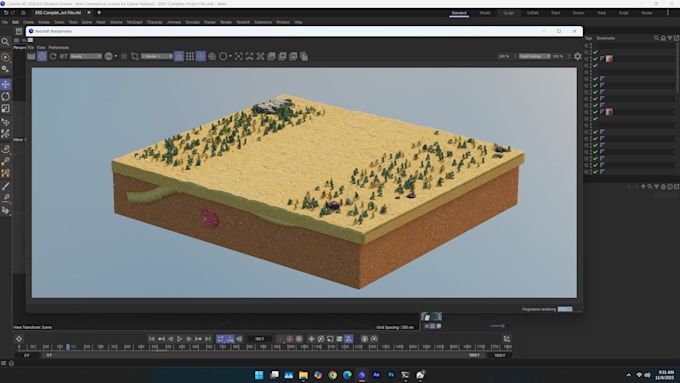Toggle the last green checkmark in Object Manager list
Image resolution: width=680 pixels, height=383 pixels.
(x=595, y=172)
